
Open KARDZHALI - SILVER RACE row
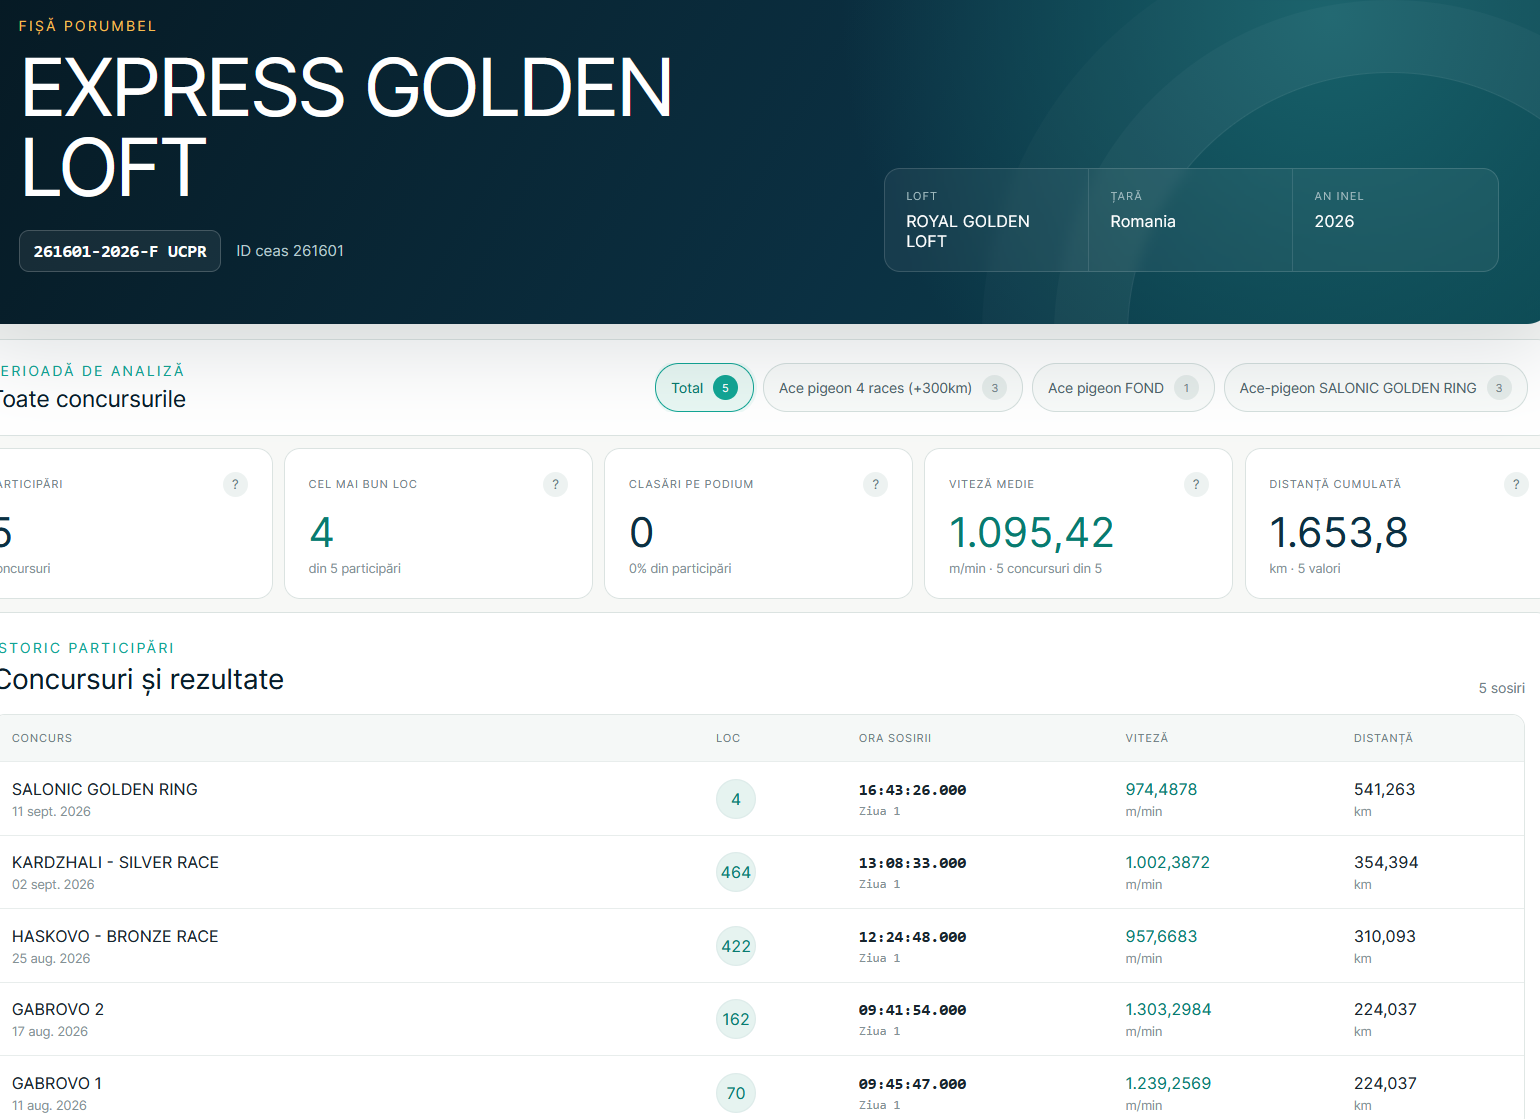pyautogui.click(x=762, y=872)
